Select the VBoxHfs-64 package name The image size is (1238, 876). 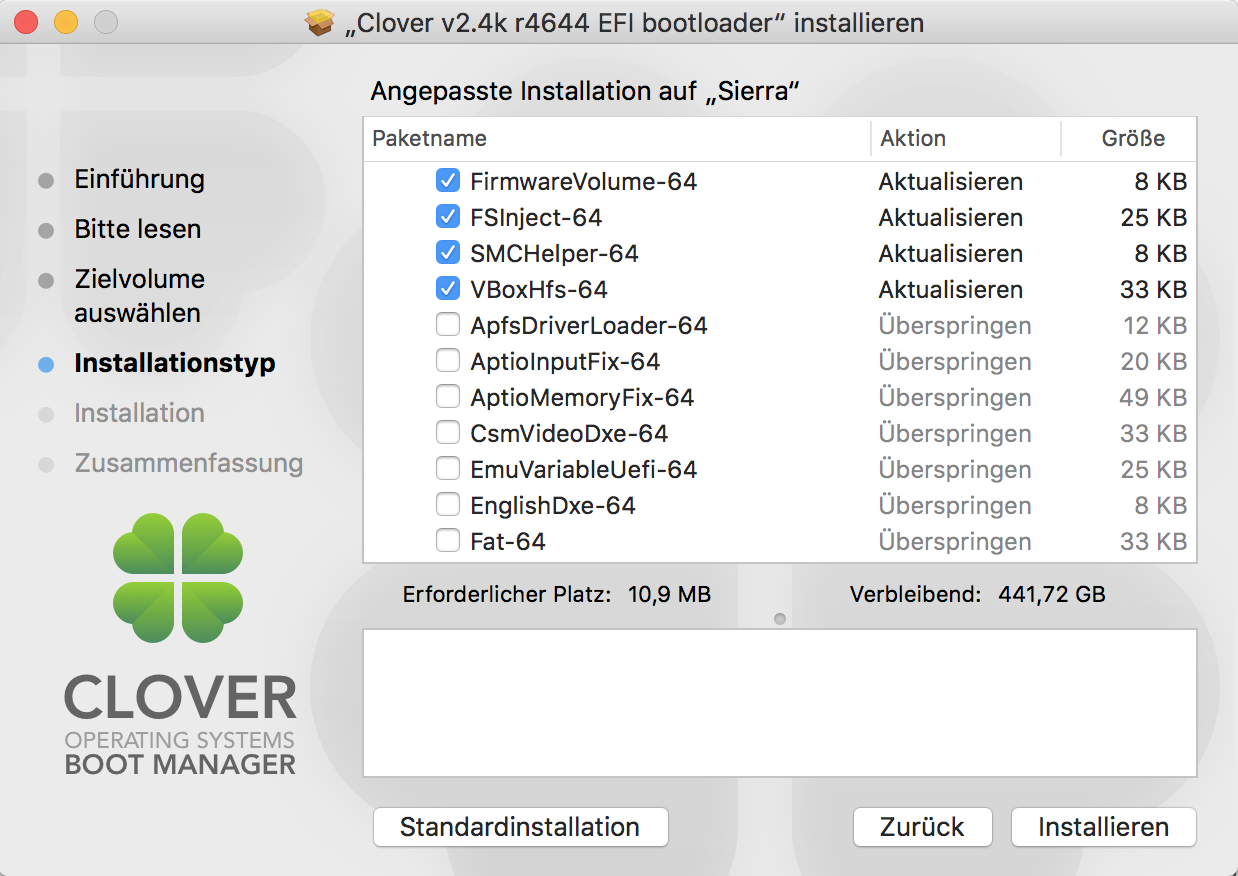[x=539, y=289]
